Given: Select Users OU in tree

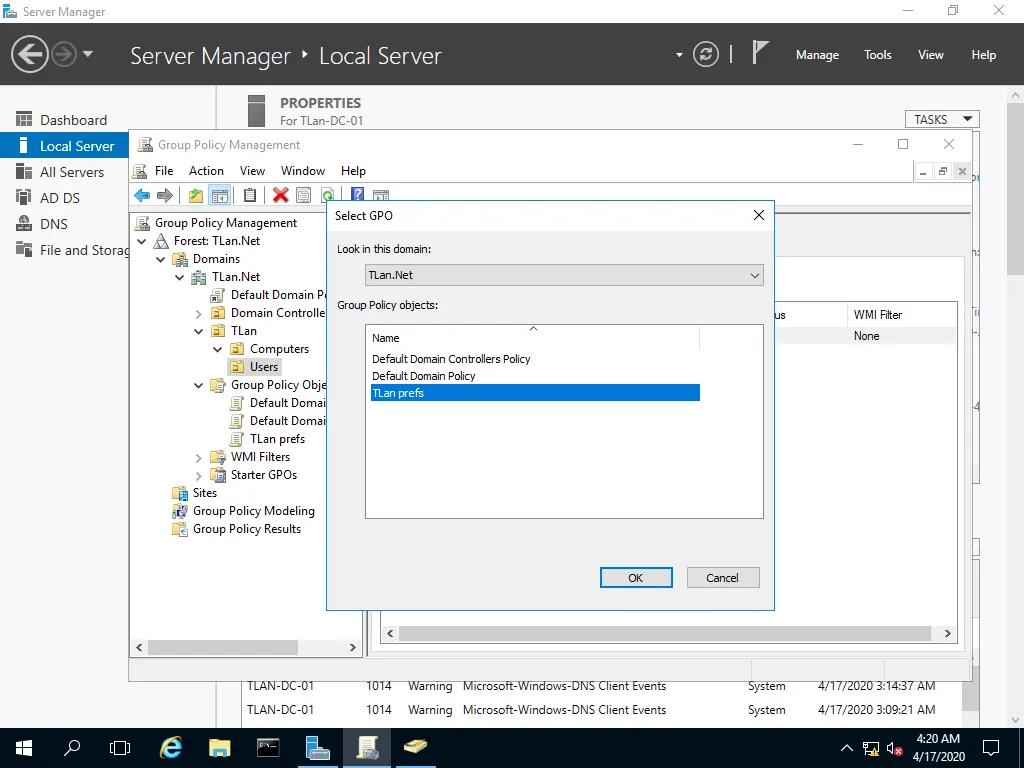Looking at the screenshot, I should pos(264,367).
